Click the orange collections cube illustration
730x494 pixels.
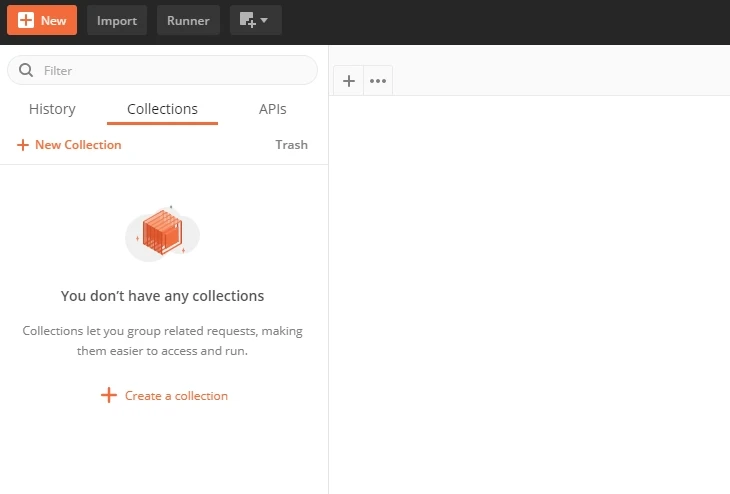162,234
